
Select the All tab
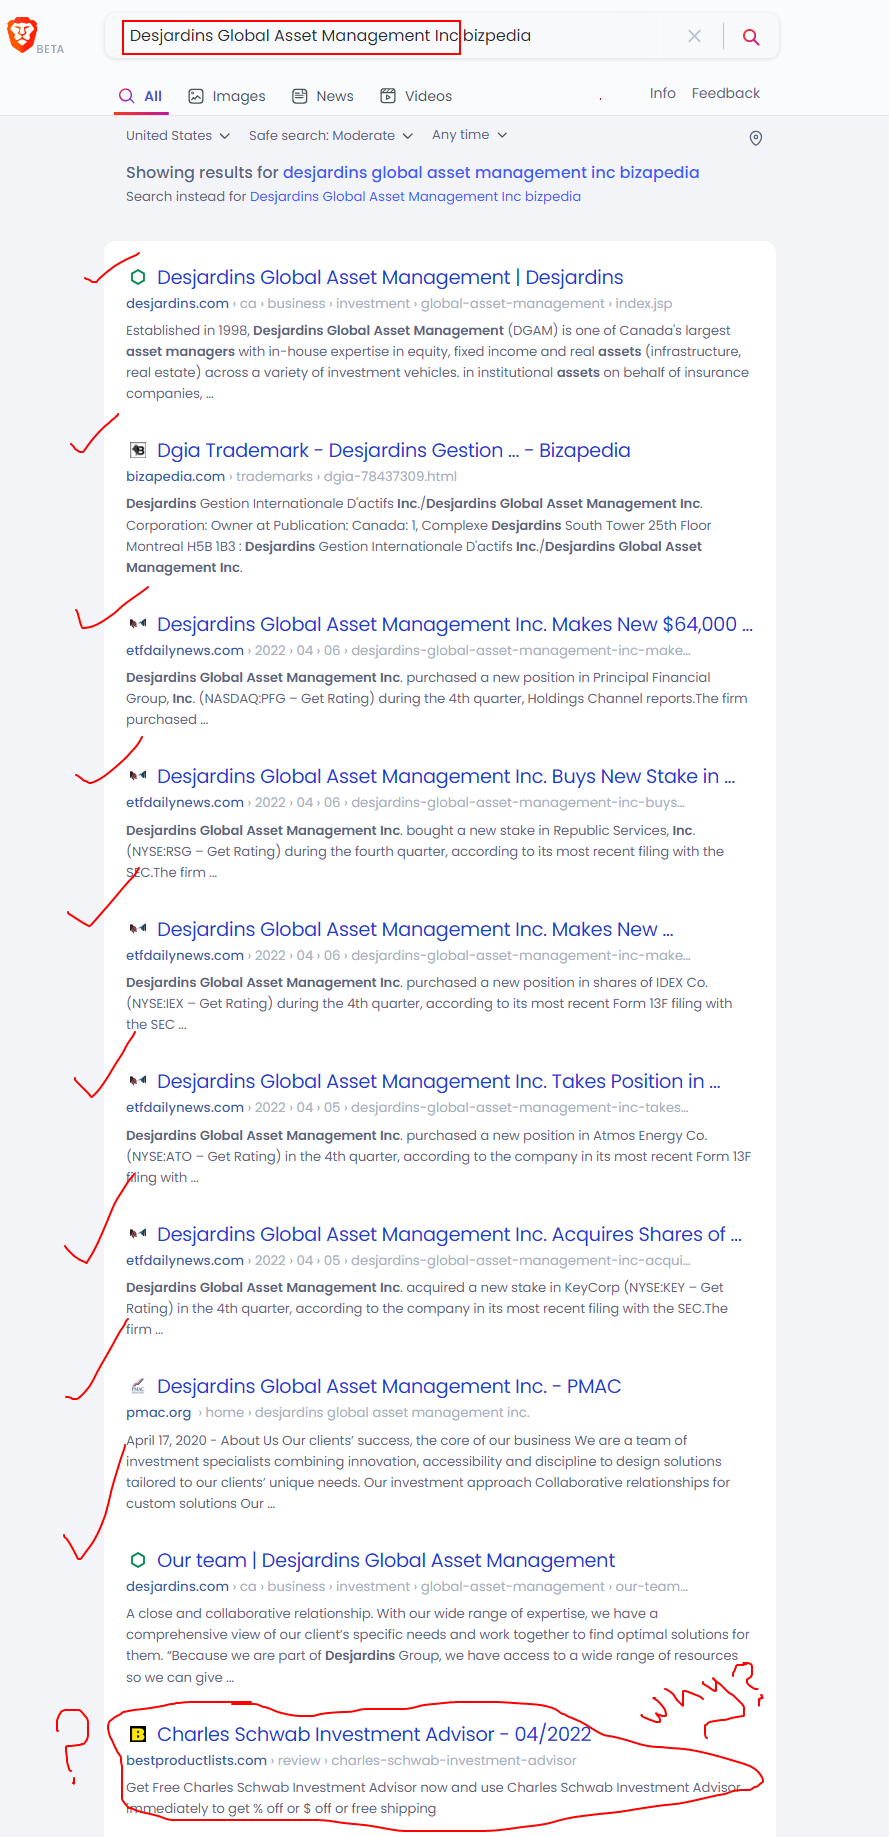141,96
